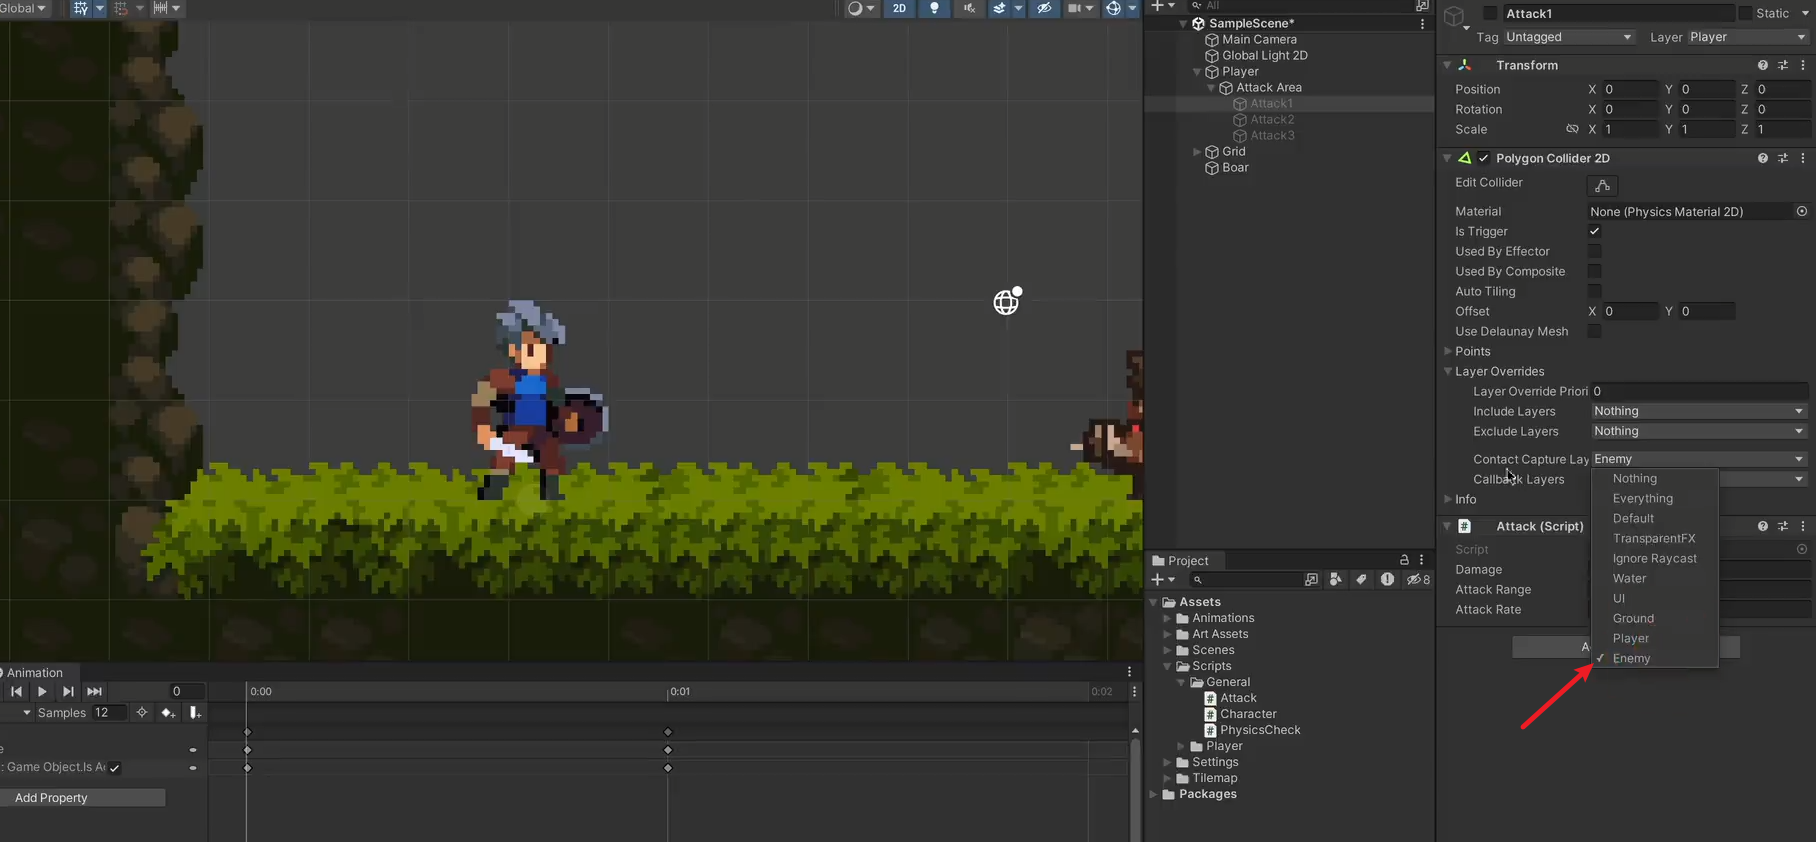This screenshot has width=1816, height=842.
Task: Open Animations folder in Project
Action: (1223, 618)
